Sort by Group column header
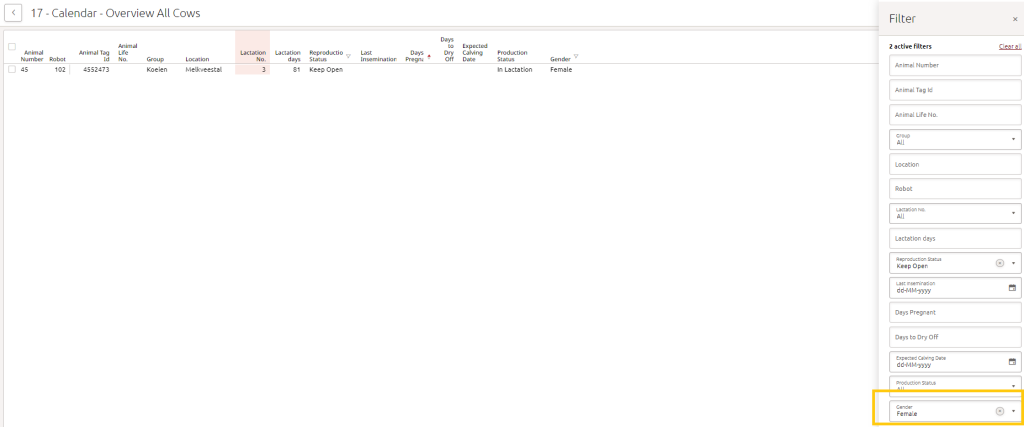Screen dimensions: 1024x427 [x=155, y=59]
